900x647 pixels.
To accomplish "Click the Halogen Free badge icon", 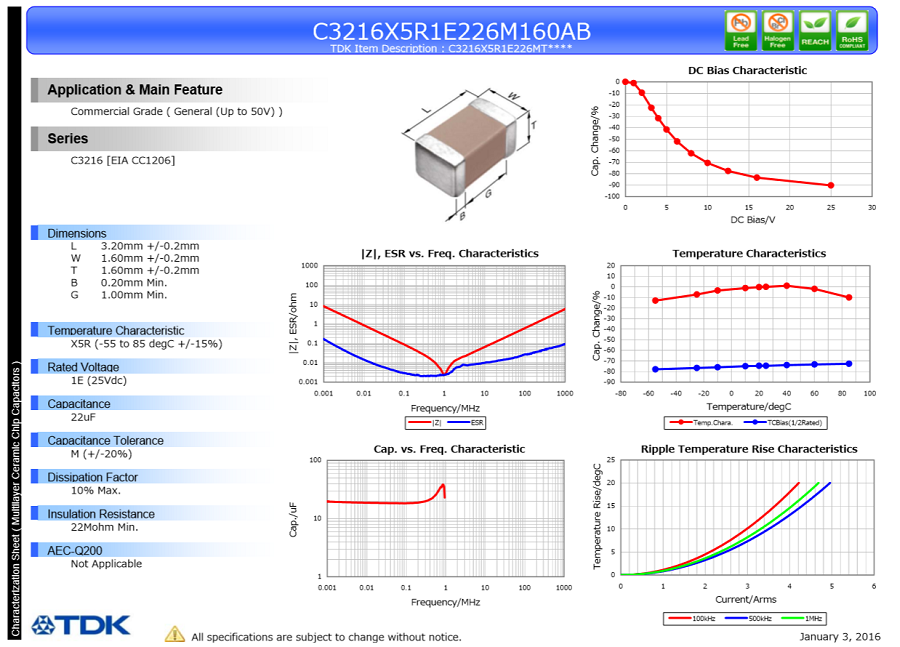I will point(778,30).
